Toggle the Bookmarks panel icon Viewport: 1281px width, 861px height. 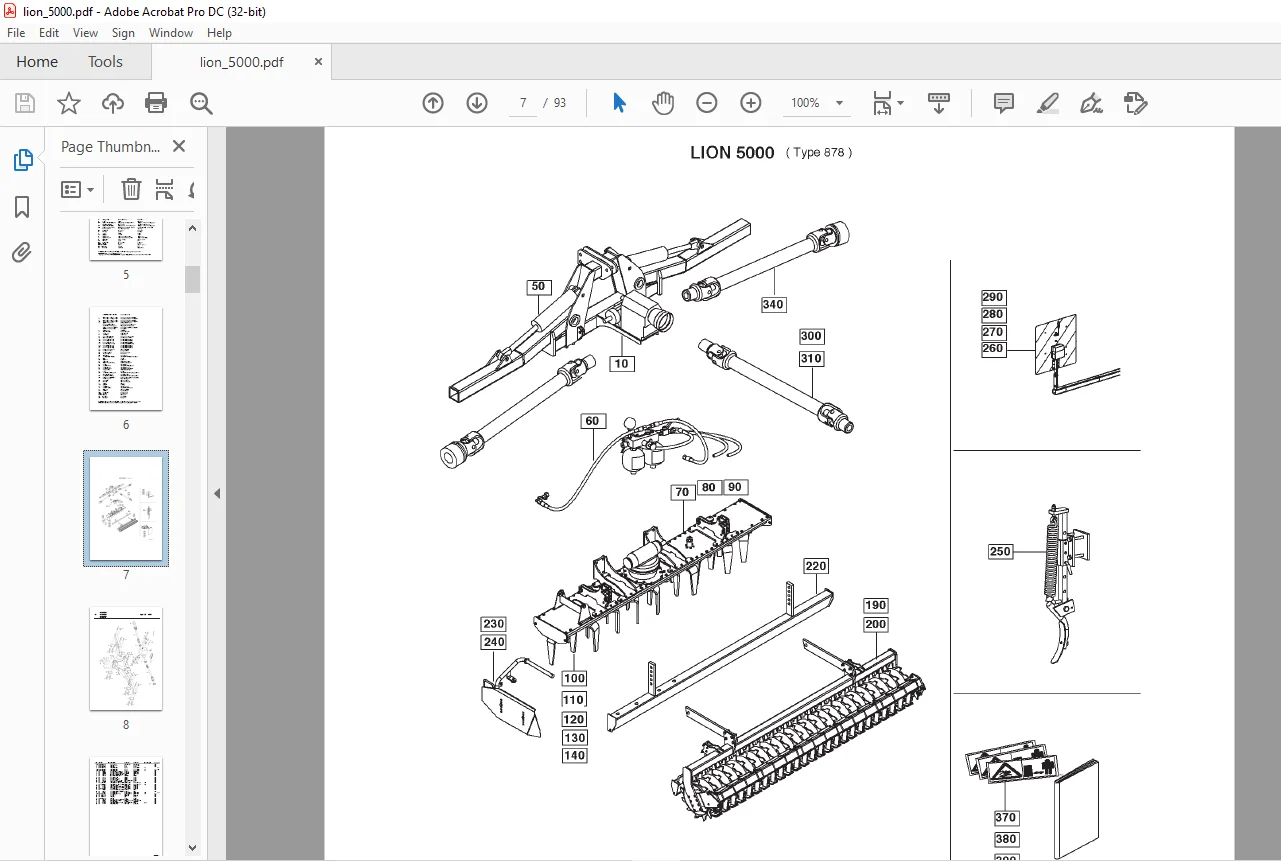pyautogui.click(x=22, y=207)
